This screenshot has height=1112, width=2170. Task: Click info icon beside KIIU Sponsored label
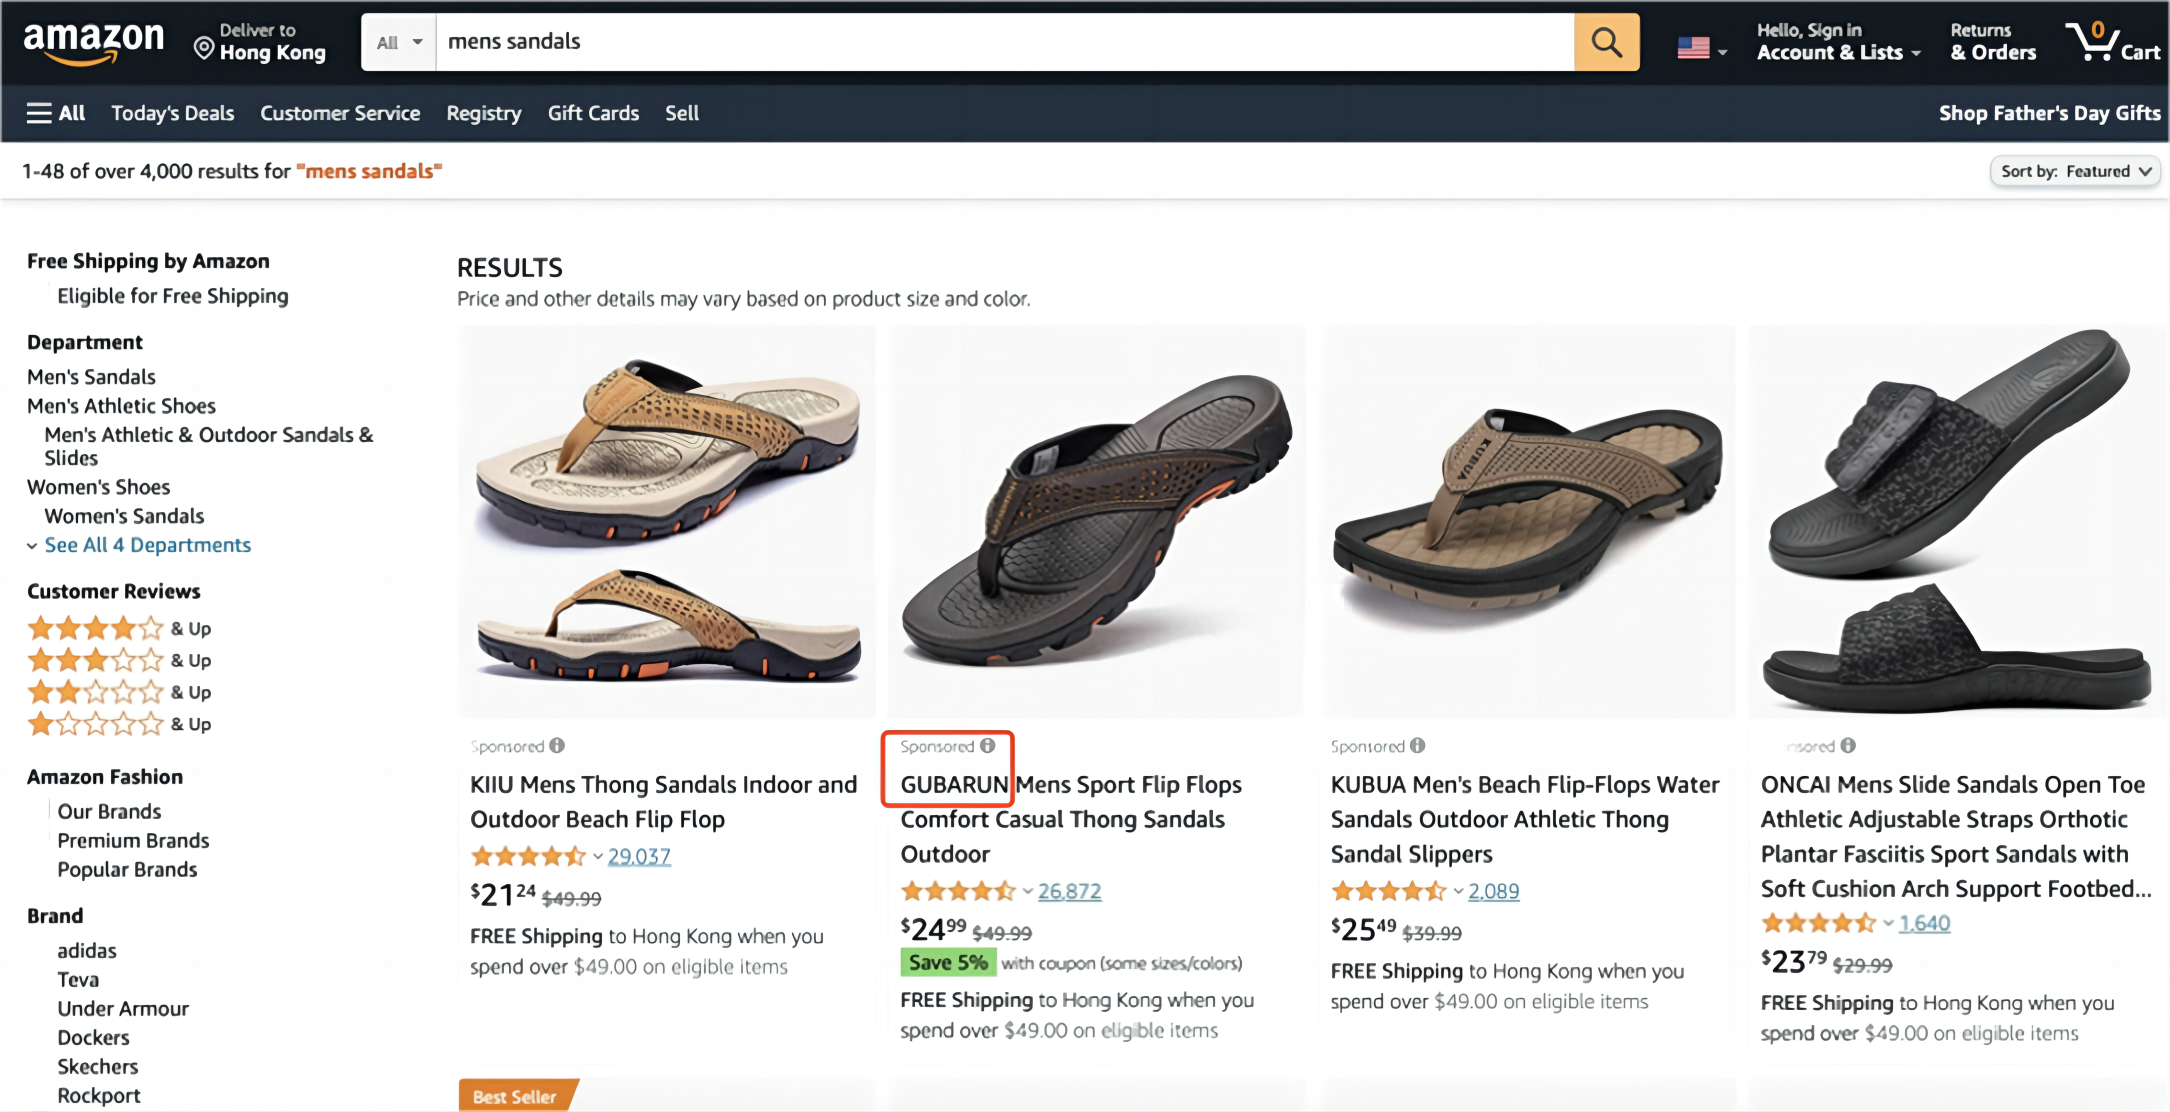click(x=557, y=745)
